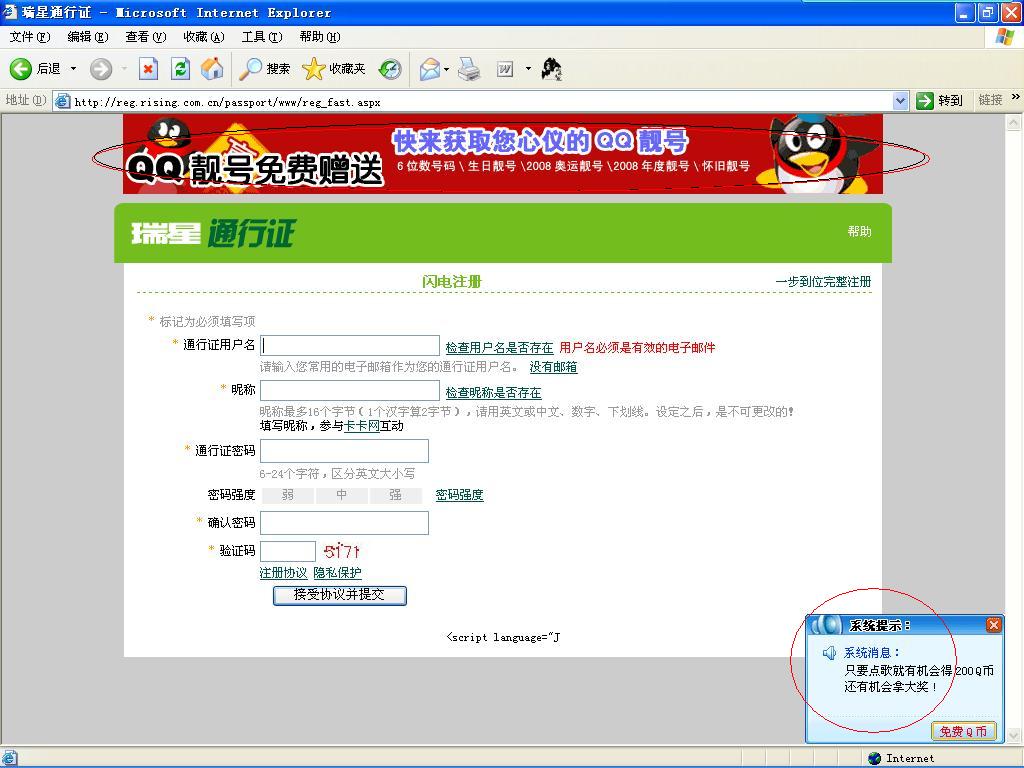The image size is (1024, 768).
Task: Expand the Links toolbar chevron
Action: (x=1016, y=97)
